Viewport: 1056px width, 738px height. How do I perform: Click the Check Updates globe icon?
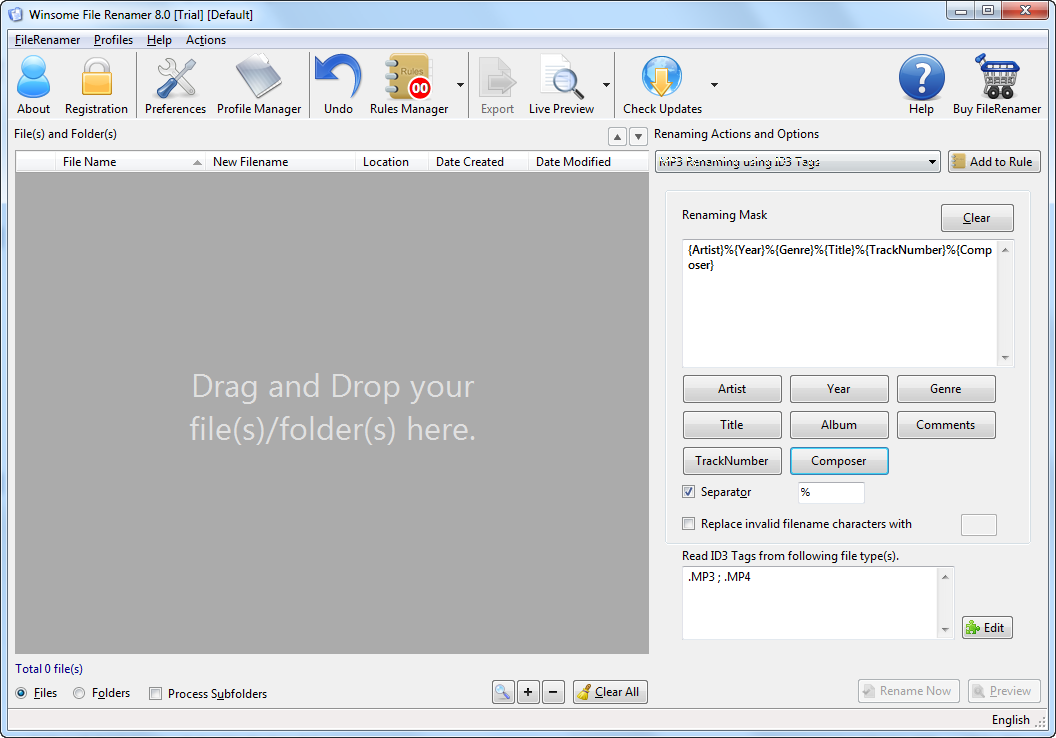tap(662, 85)
